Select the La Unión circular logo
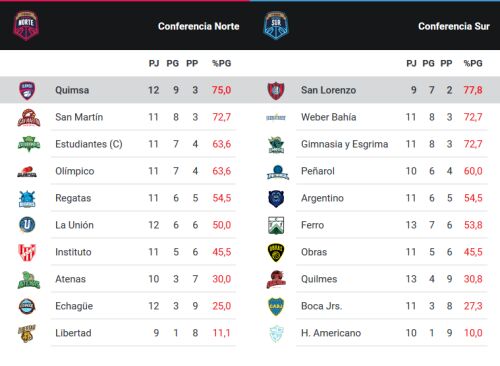The height and width of the screenshot is (366, 500). (x=27, y=225)
